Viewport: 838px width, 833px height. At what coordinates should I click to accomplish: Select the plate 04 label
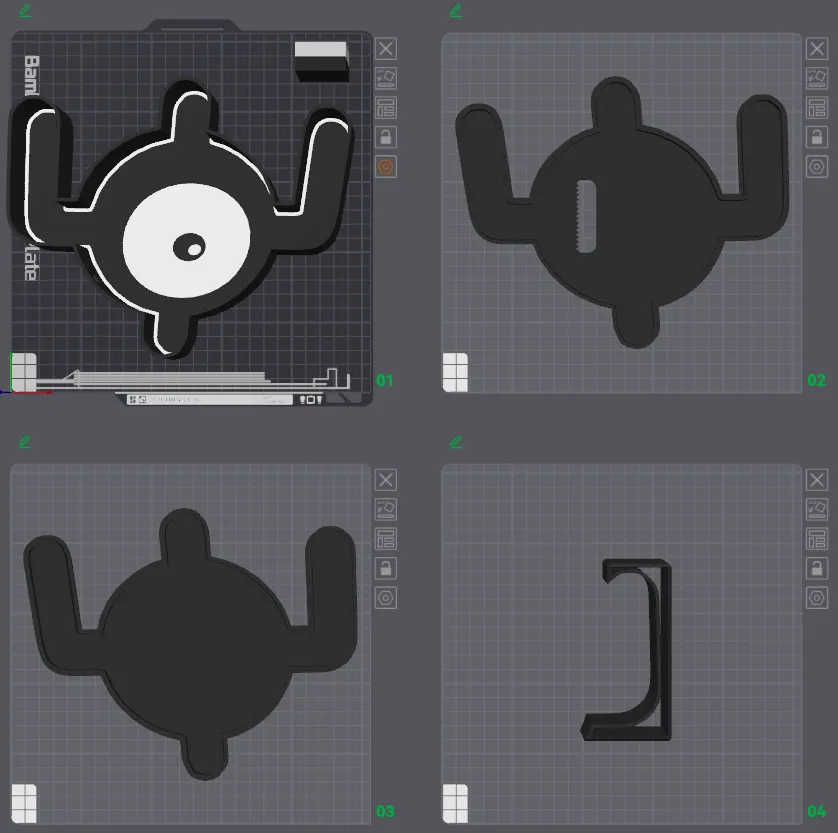pyautogui.click(x=815, y=812)
